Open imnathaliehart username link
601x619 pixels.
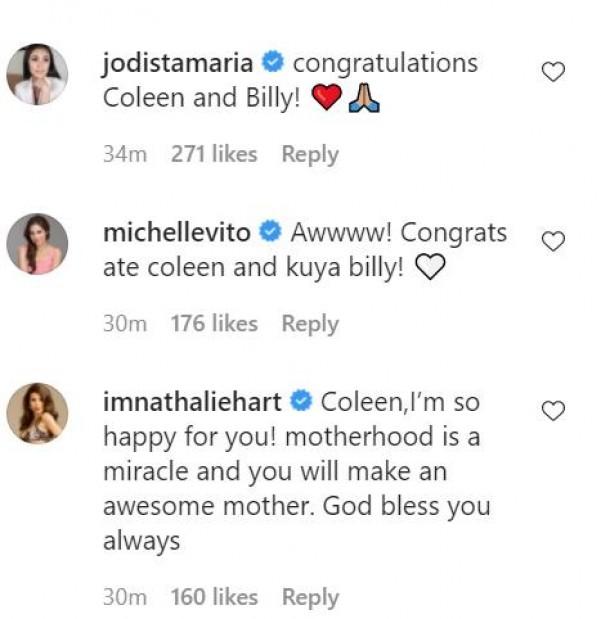click(193, 402)
